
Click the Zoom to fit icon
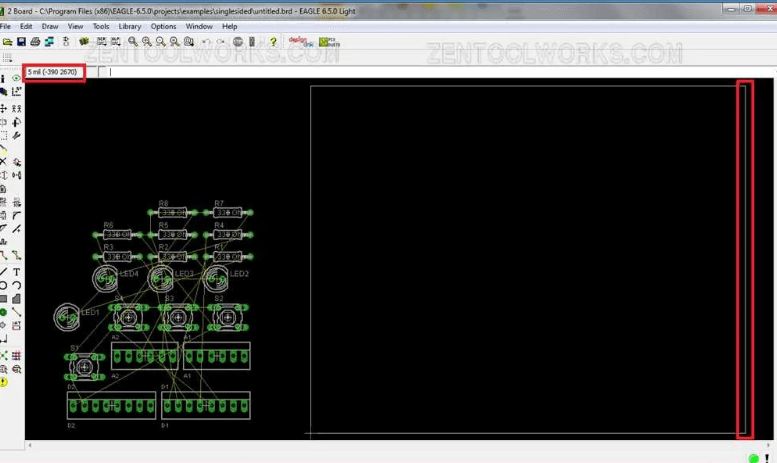[x=133, y=42]
